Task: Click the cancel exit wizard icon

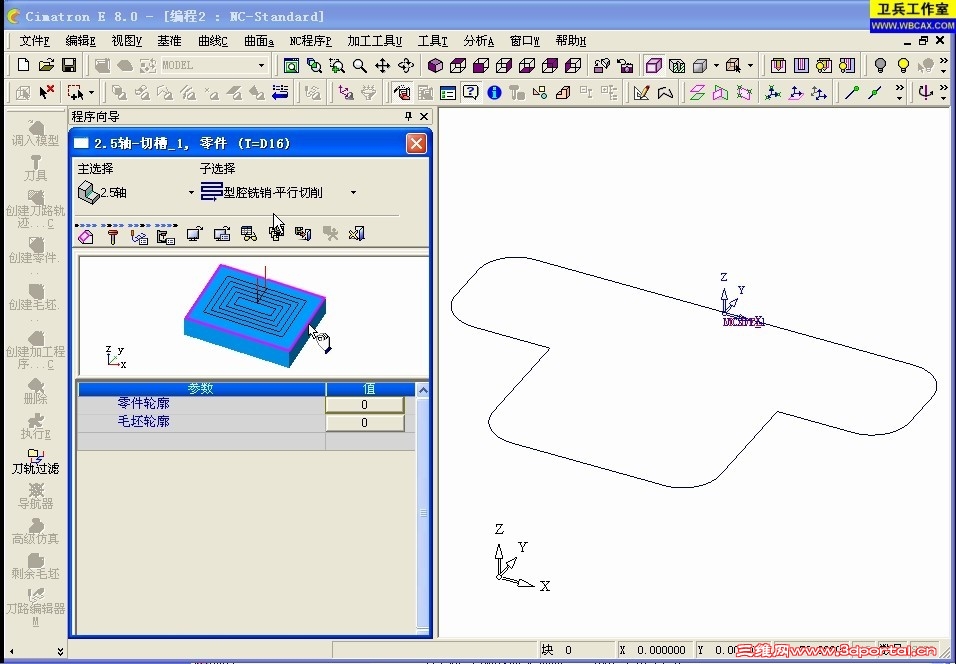Action: (x=357, y=234)
